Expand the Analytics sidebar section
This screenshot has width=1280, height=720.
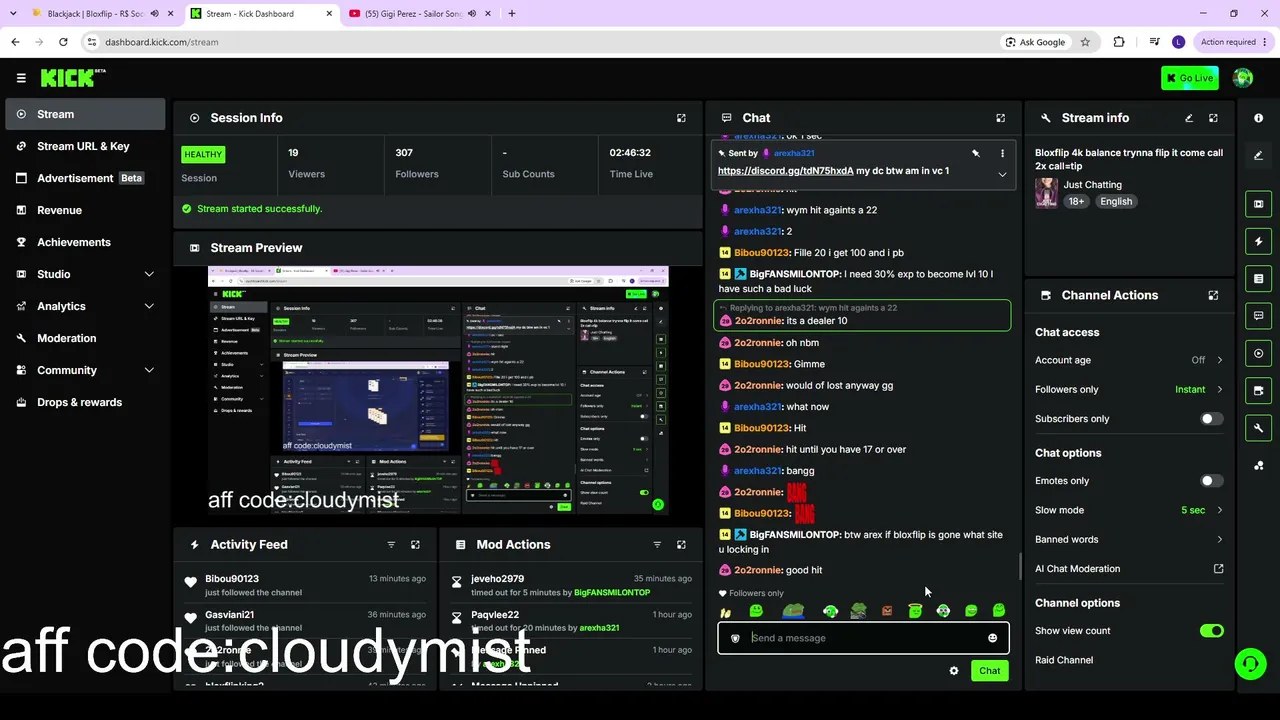(149, 306)
